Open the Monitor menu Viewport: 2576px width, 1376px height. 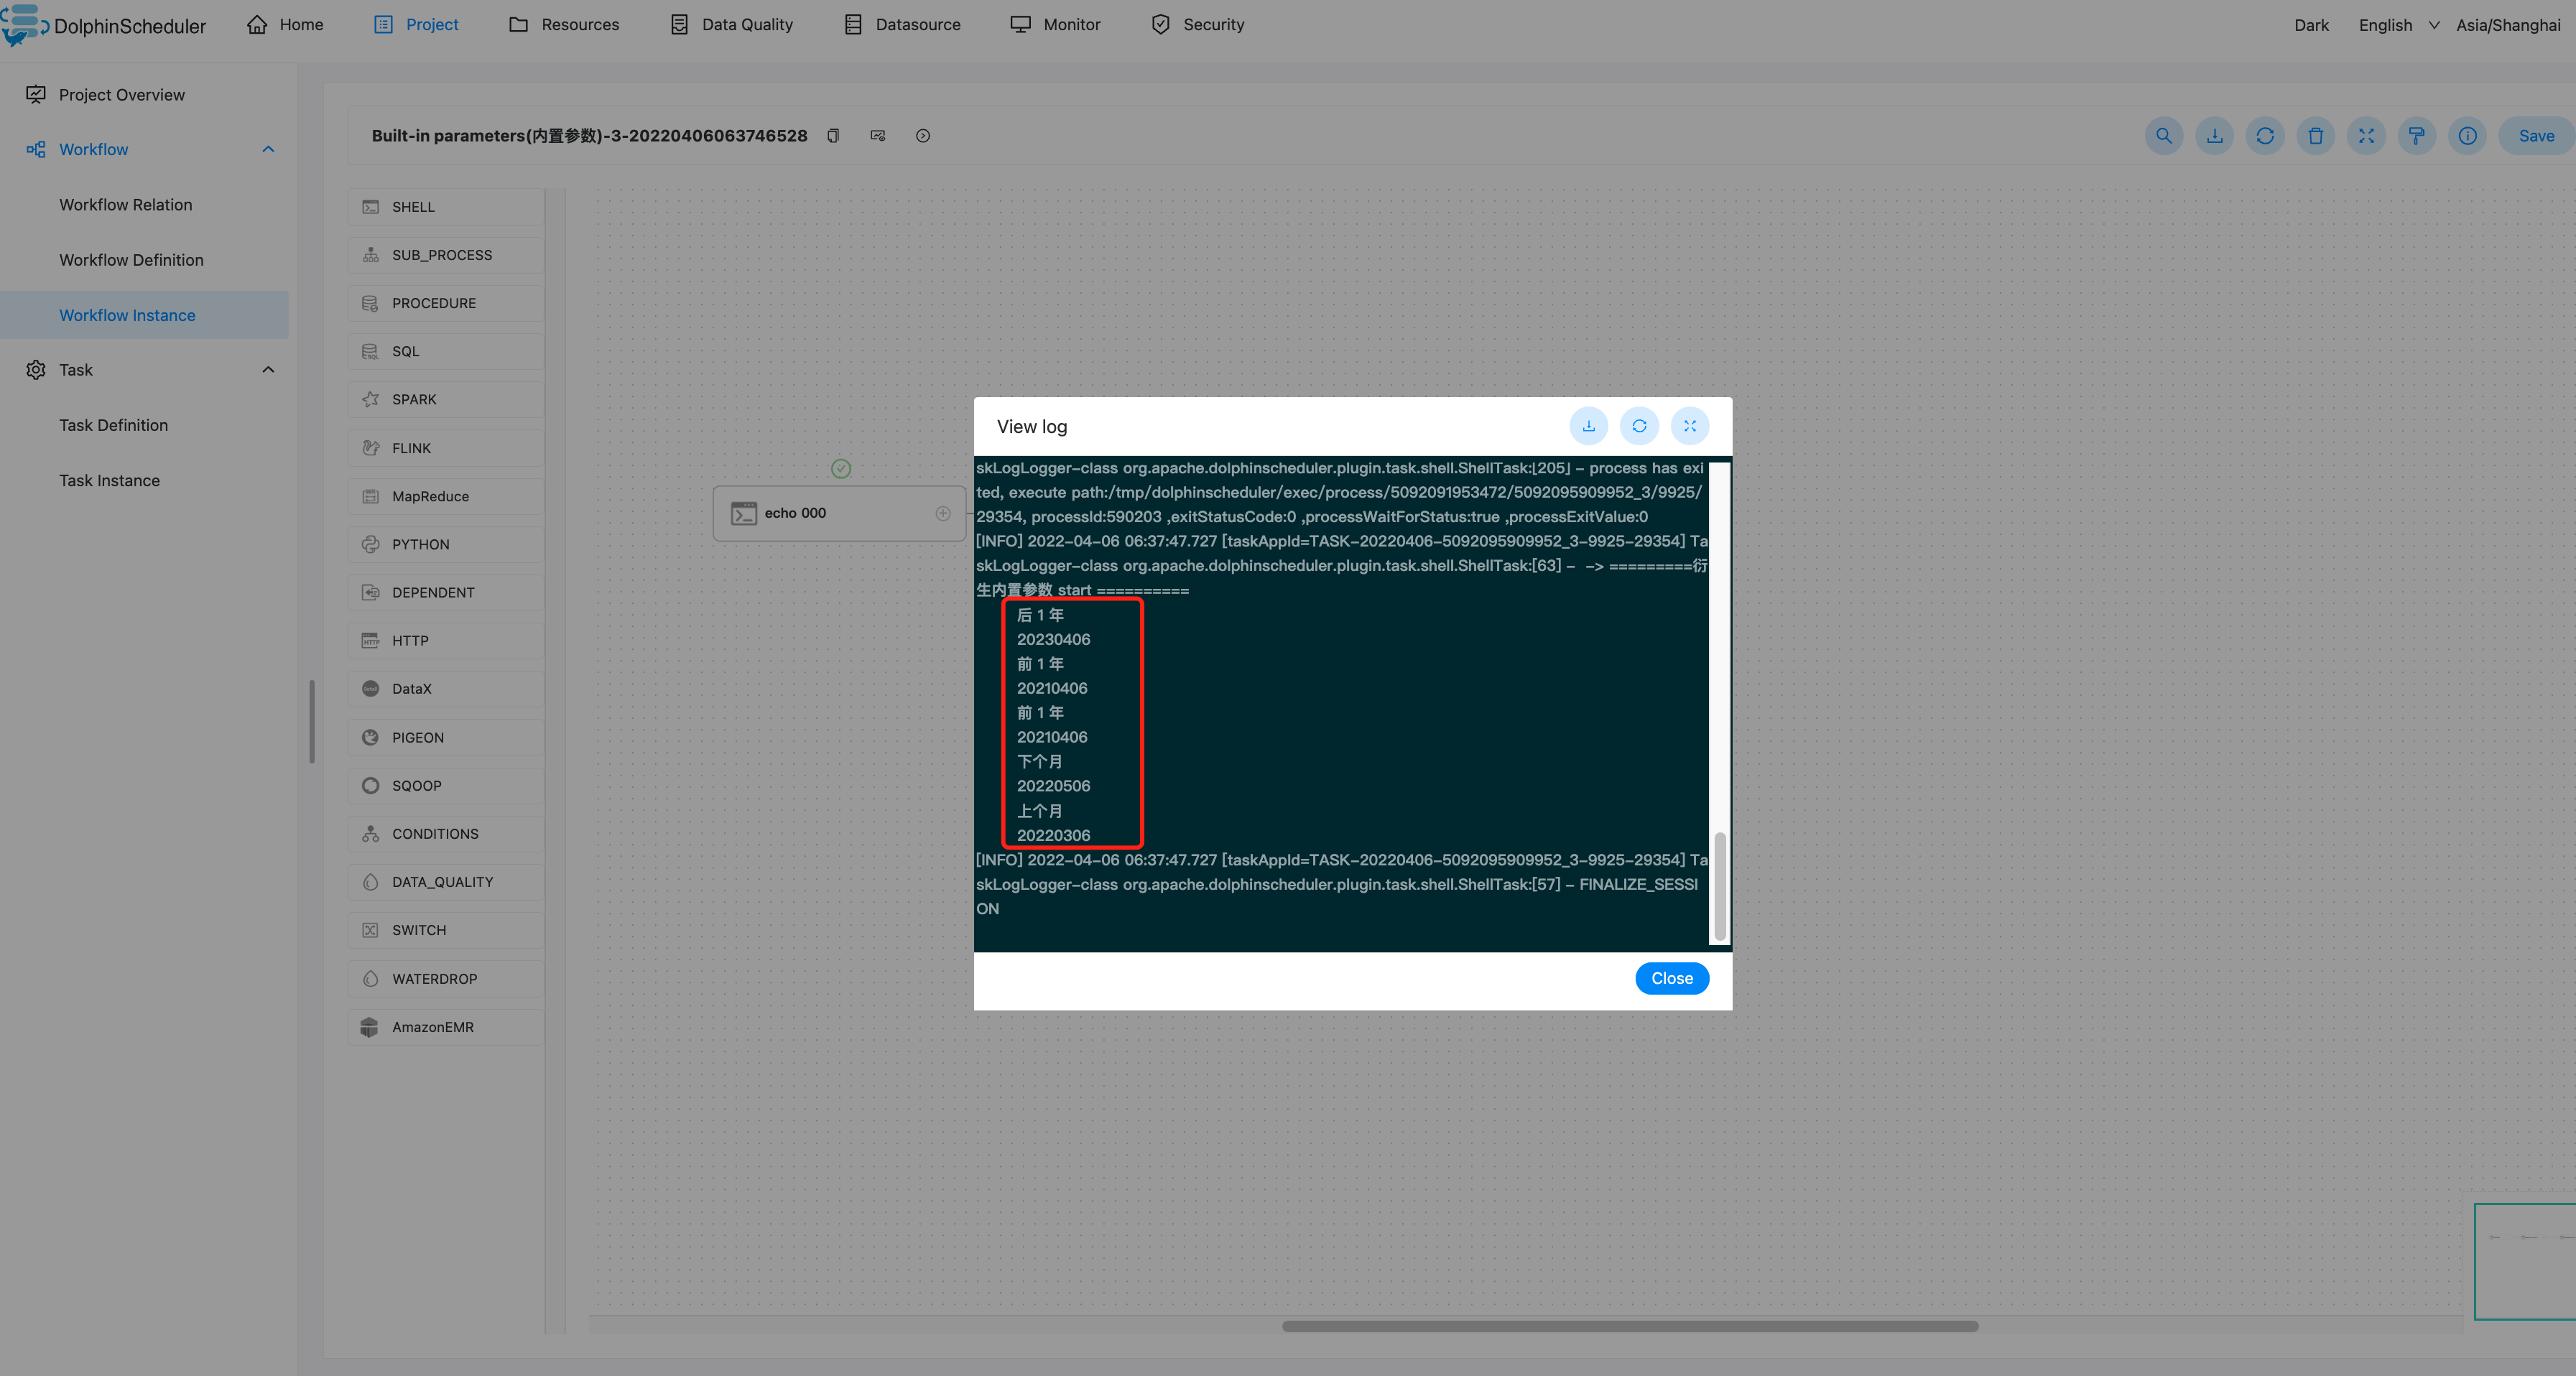tap(1056, 24)
